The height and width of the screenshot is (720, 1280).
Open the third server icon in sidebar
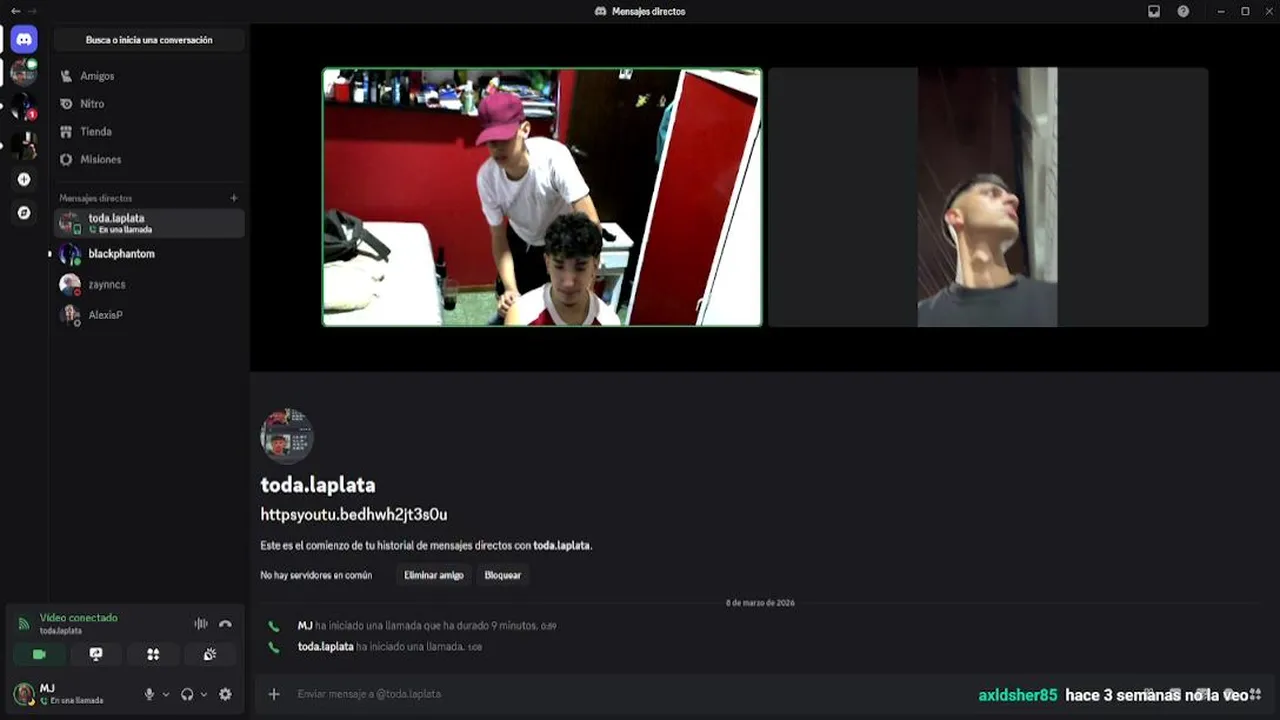pos(24,145)
